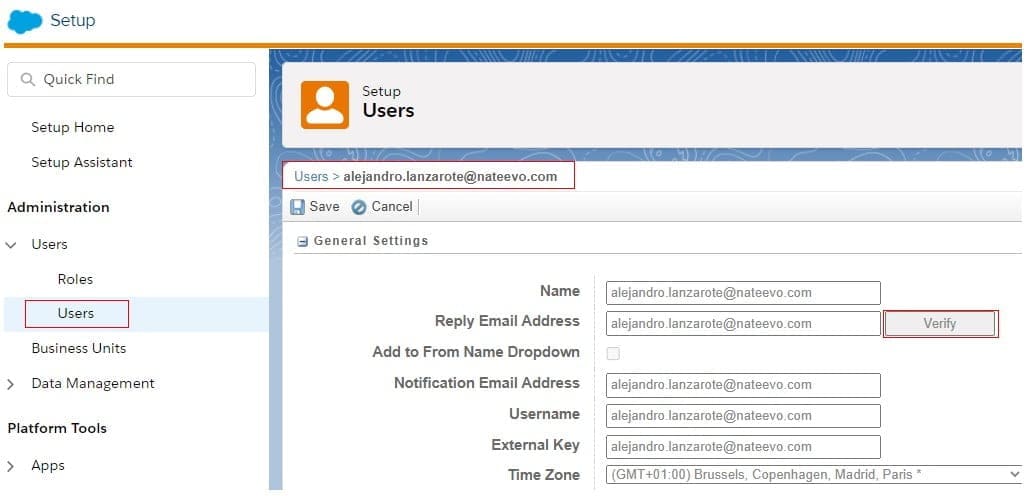This screenshot has width=1029, height=496.
Task: Click in the Quick Find search box
Action: tap(140, 79)
